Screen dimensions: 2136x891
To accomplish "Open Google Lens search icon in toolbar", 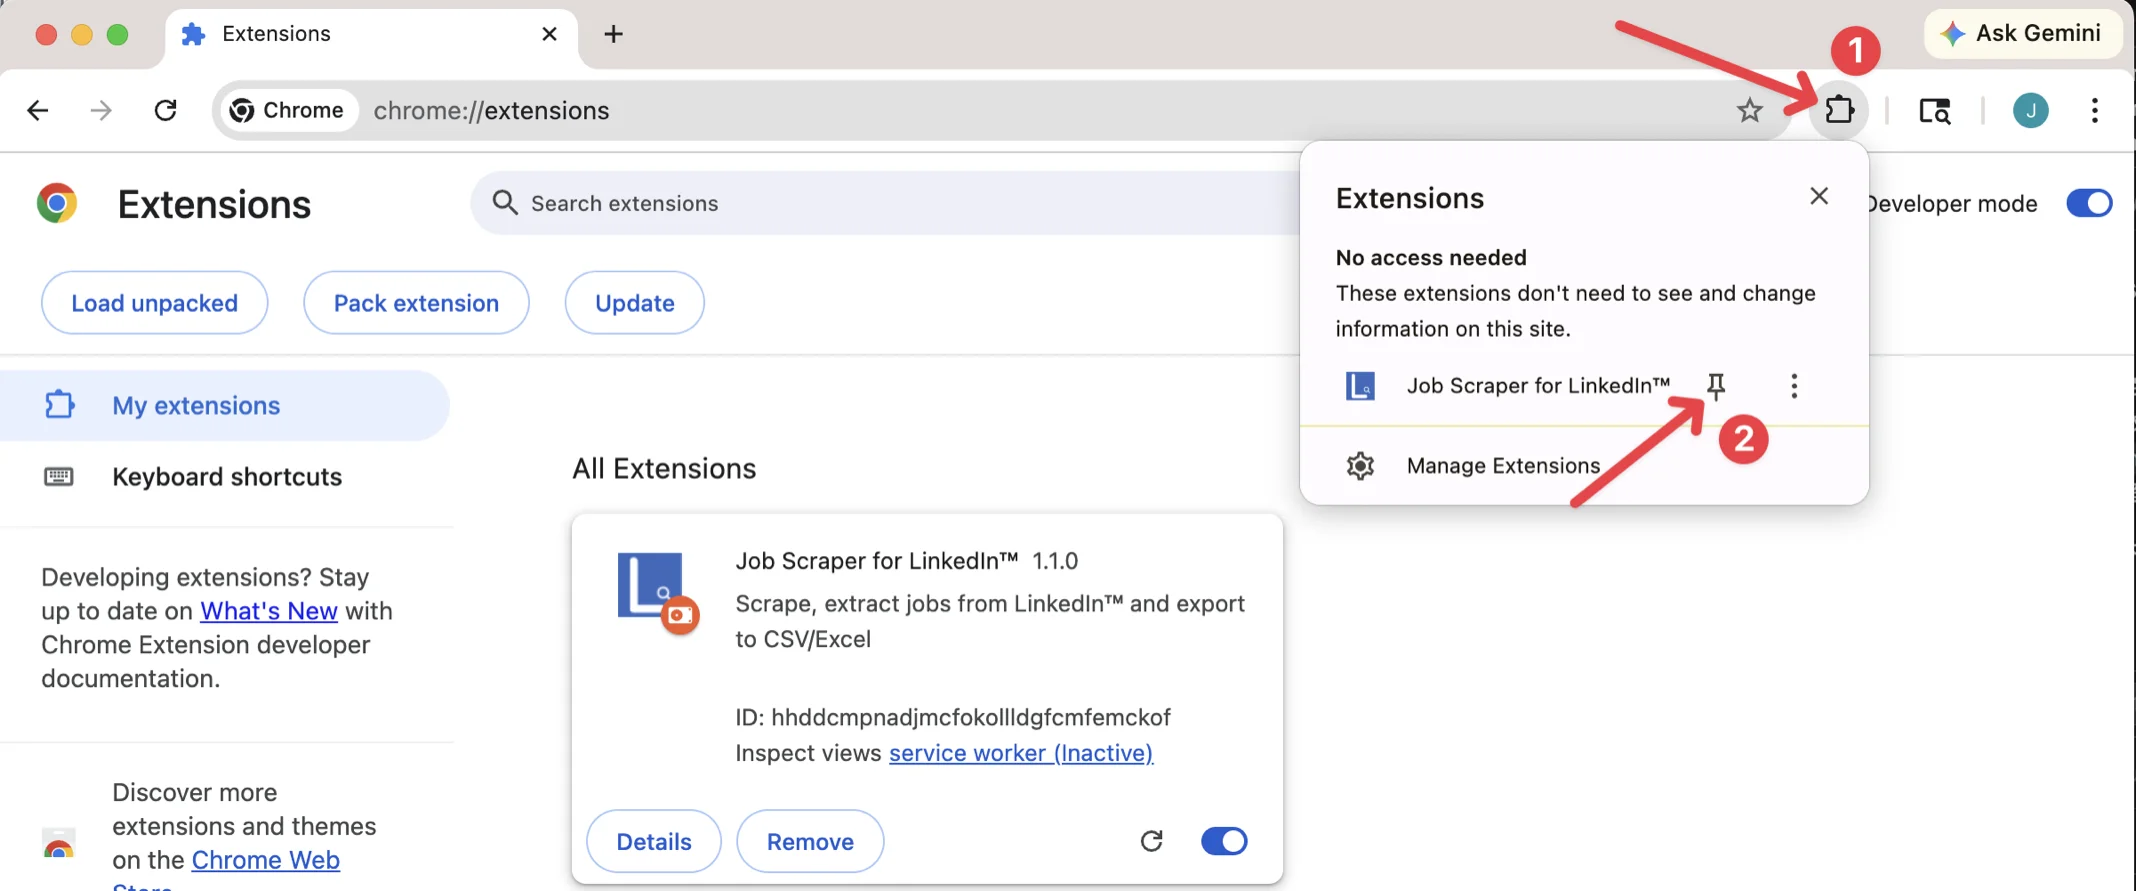I will click(x=1934, y=110).
